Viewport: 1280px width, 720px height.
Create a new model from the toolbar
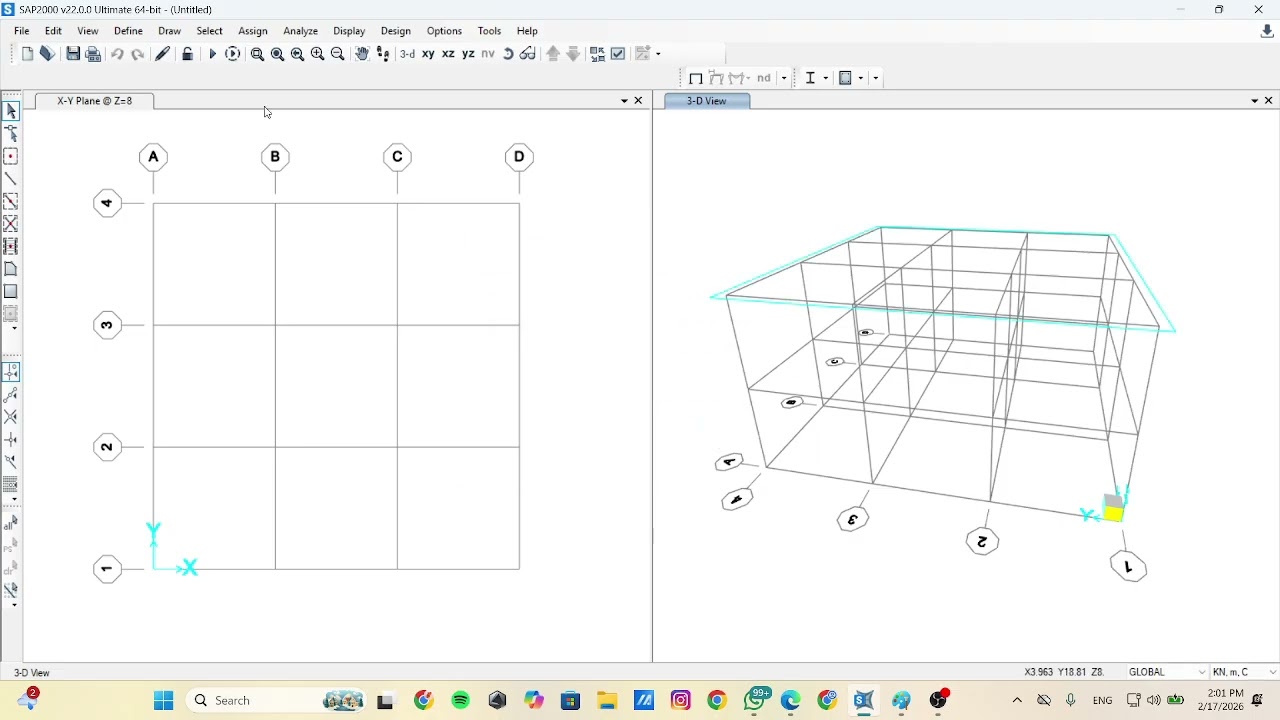click(27, 54)
